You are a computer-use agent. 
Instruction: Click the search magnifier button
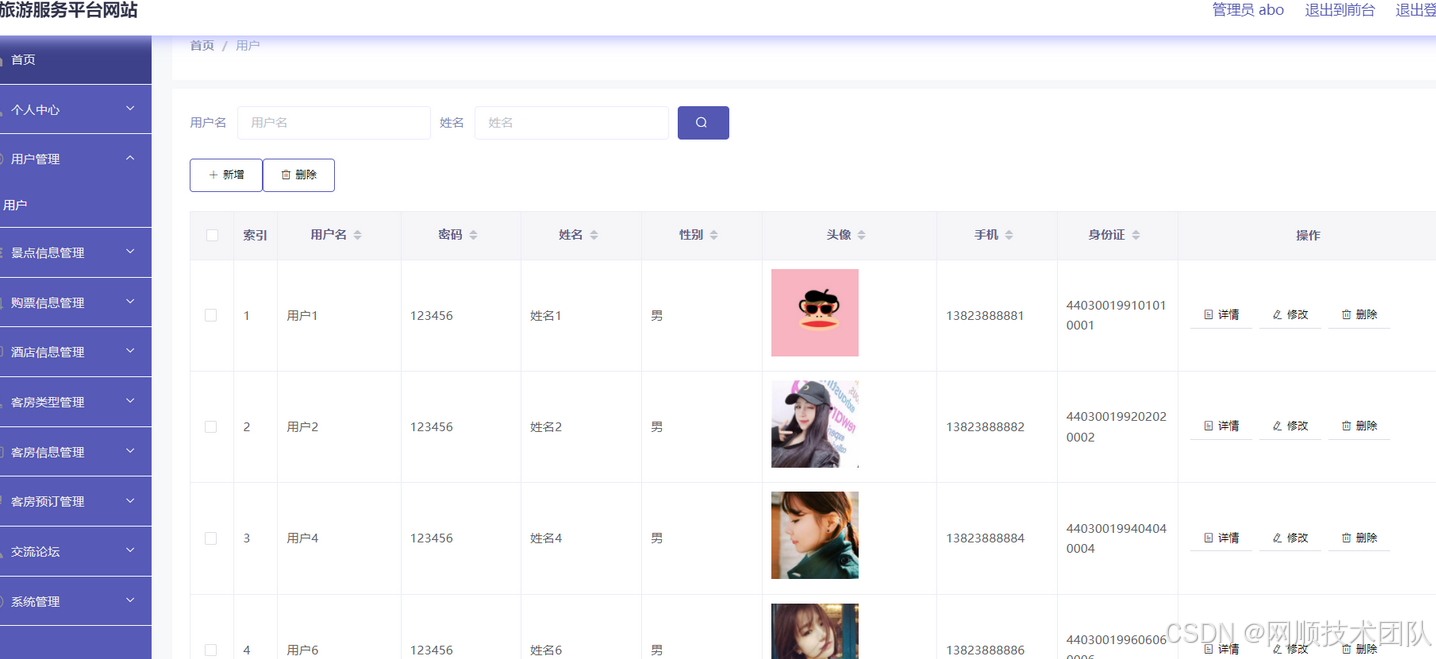703,123
